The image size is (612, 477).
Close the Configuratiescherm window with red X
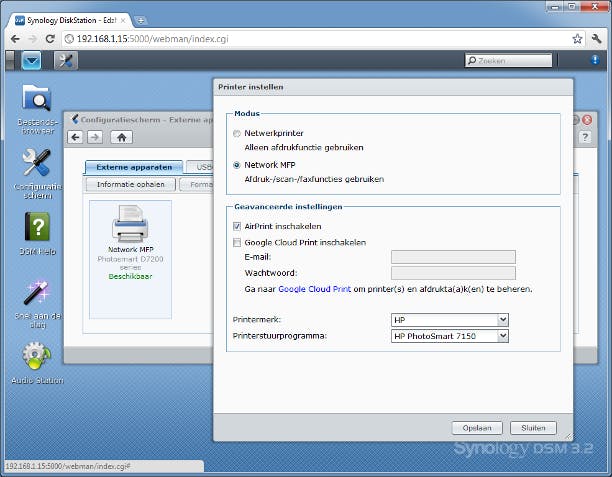point(587,120)
